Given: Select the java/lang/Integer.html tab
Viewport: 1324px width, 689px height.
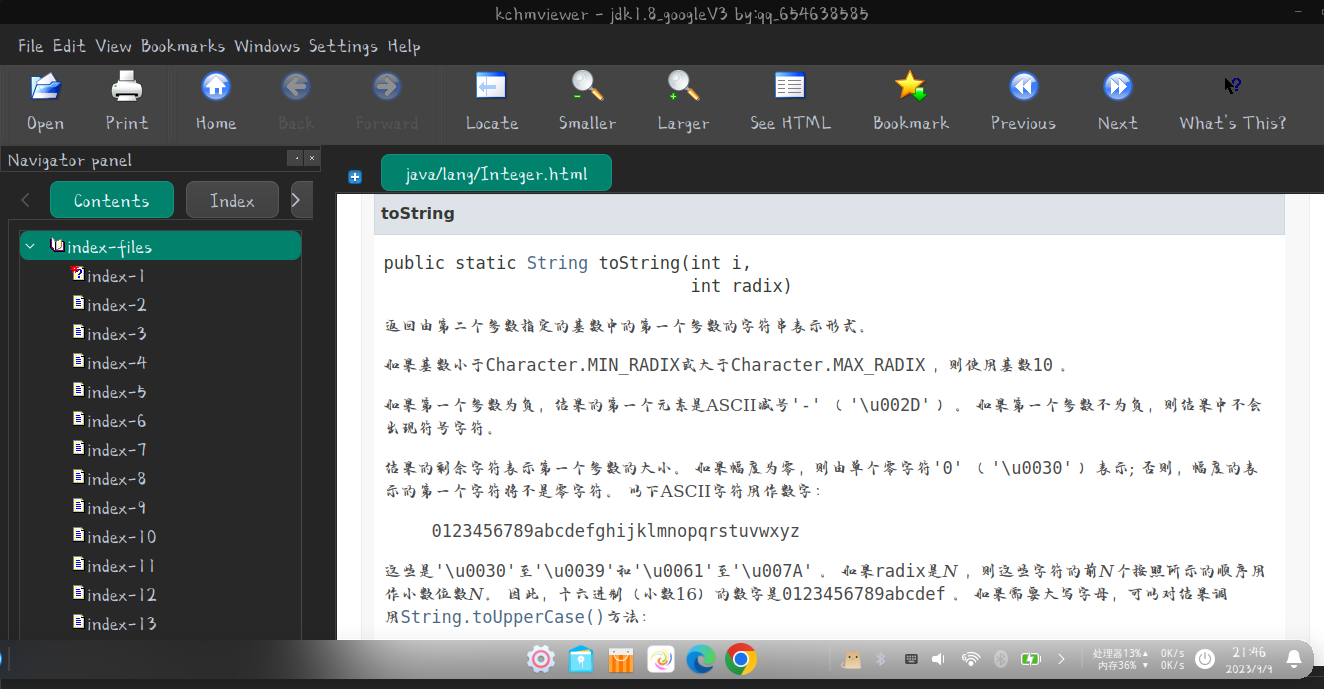Looking at the screenshot, I should (496, 173).
